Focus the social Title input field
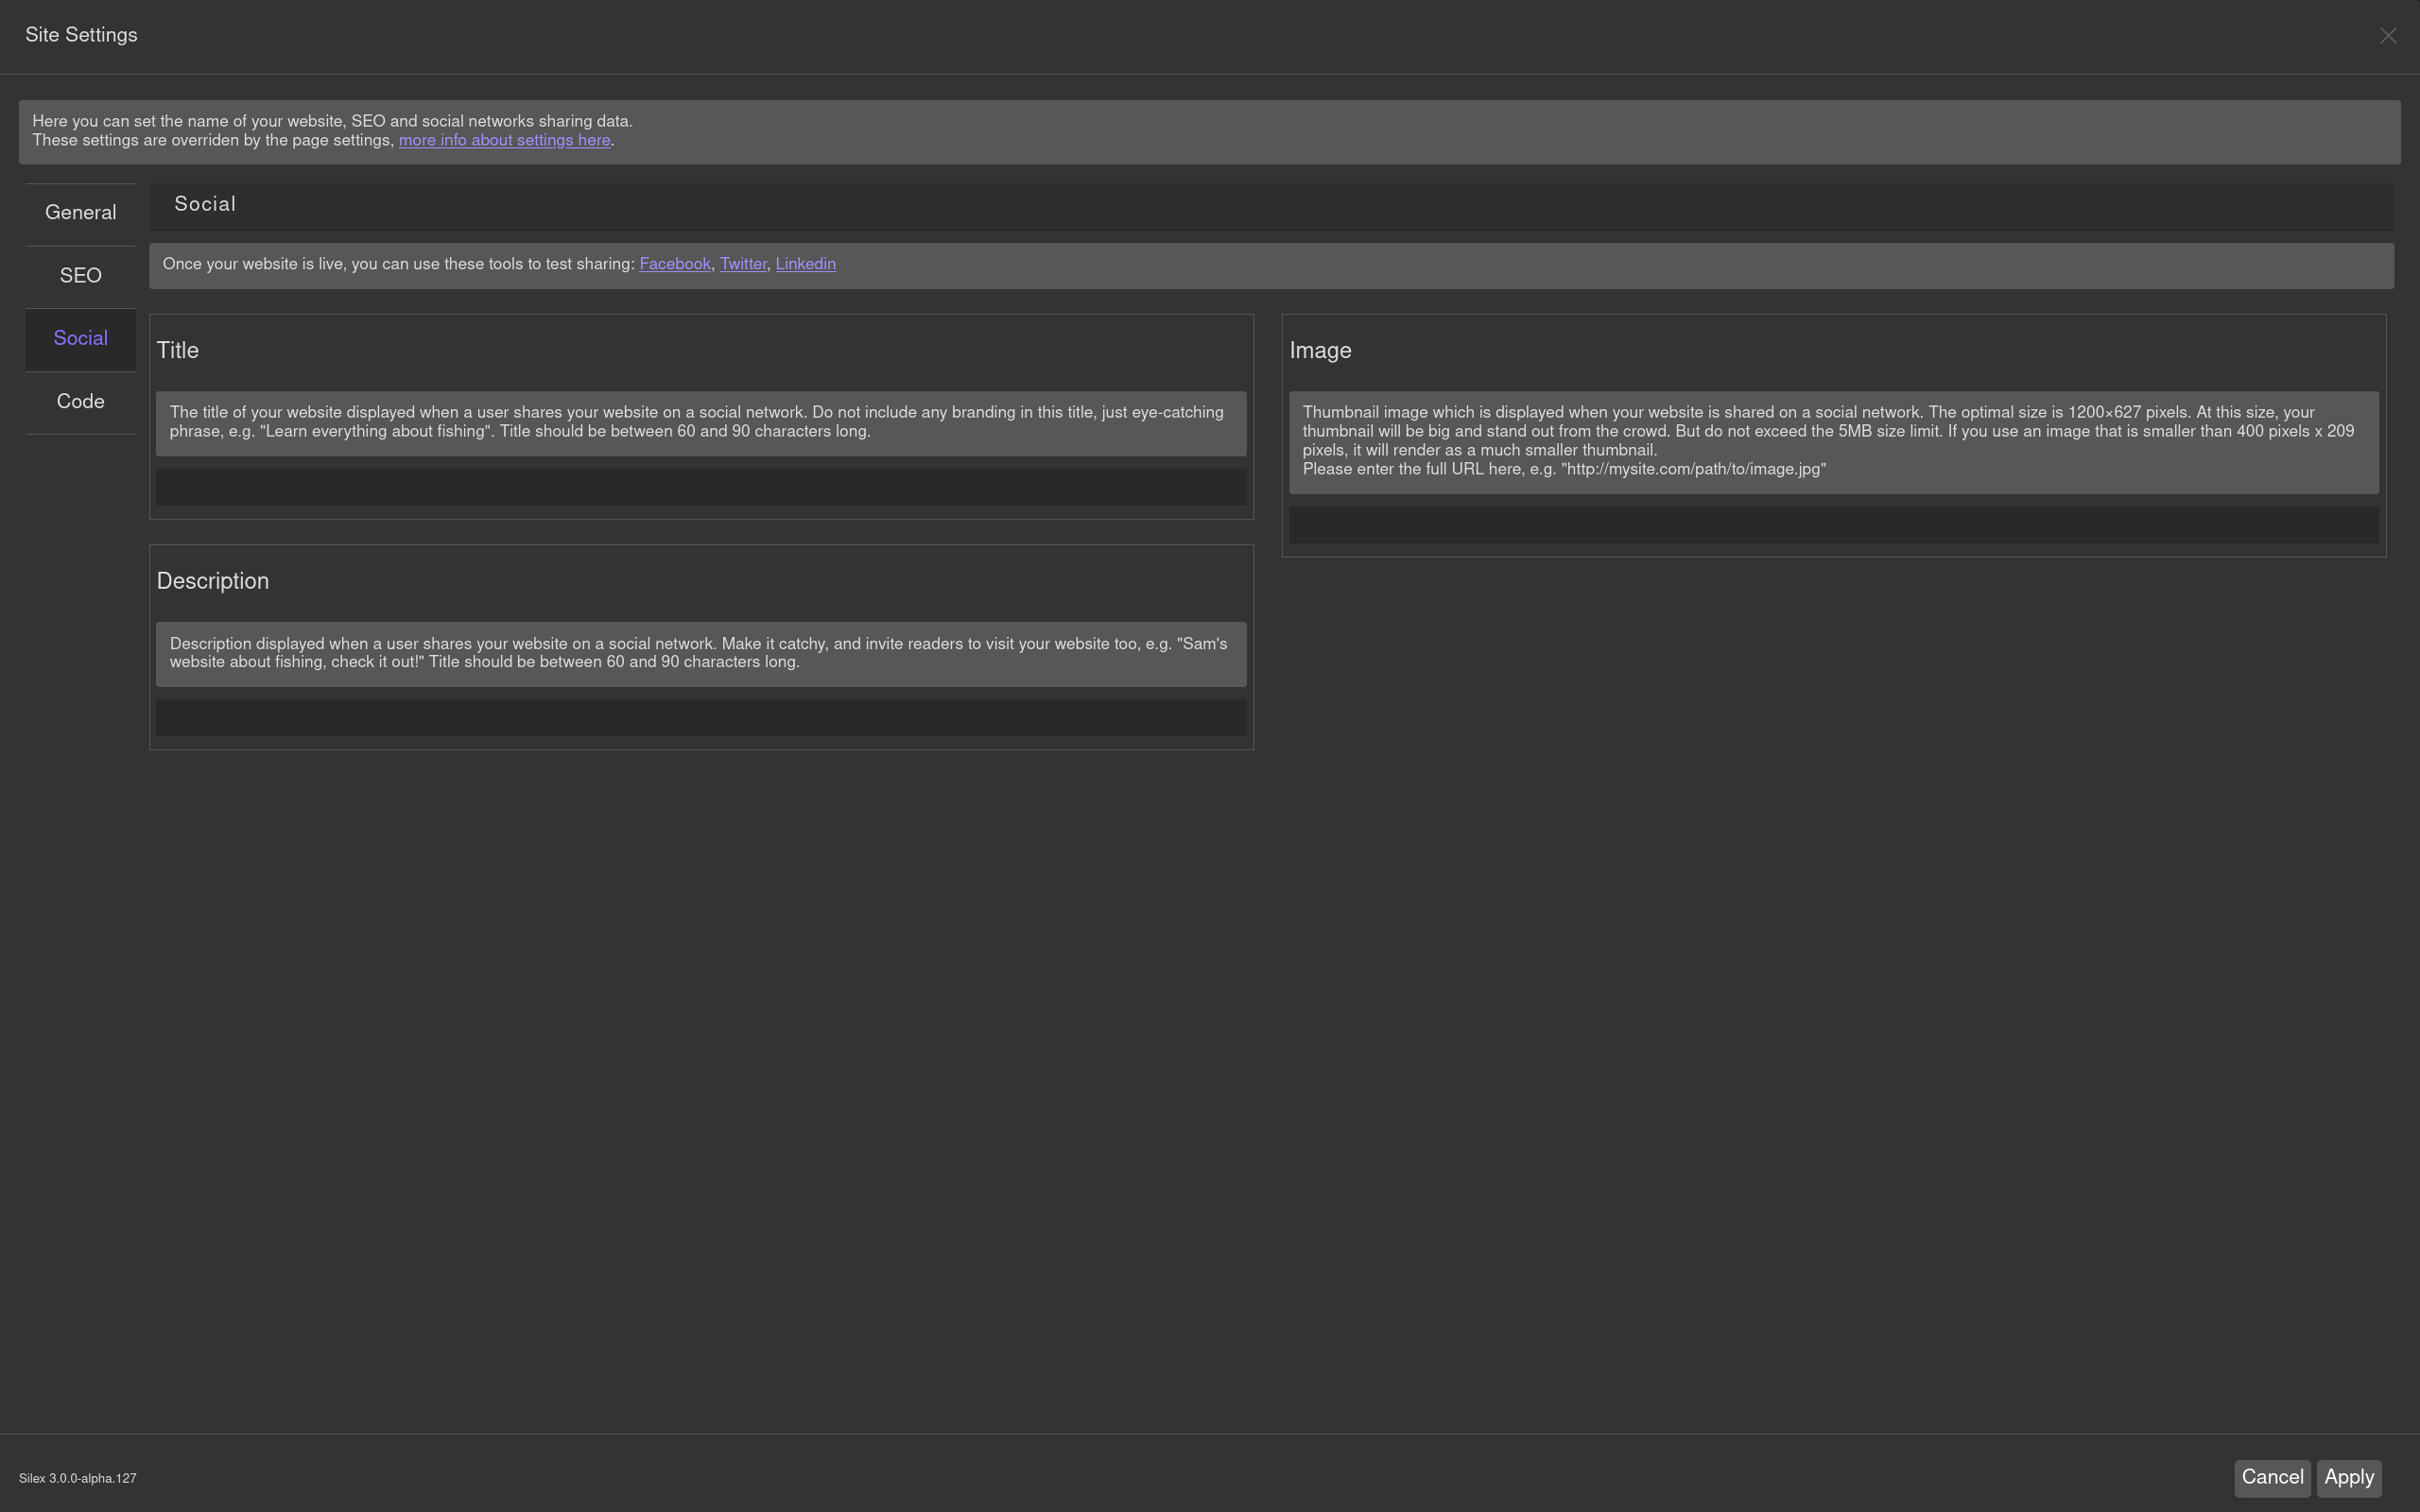2420x1512 pixels. click(x=700, y=487)
